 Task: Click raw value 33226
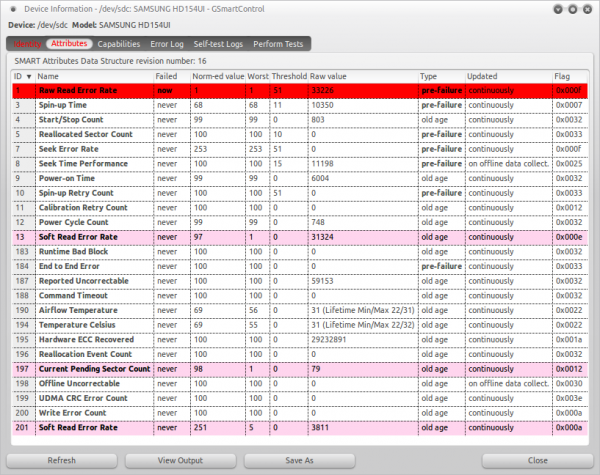tap(323, 91)
